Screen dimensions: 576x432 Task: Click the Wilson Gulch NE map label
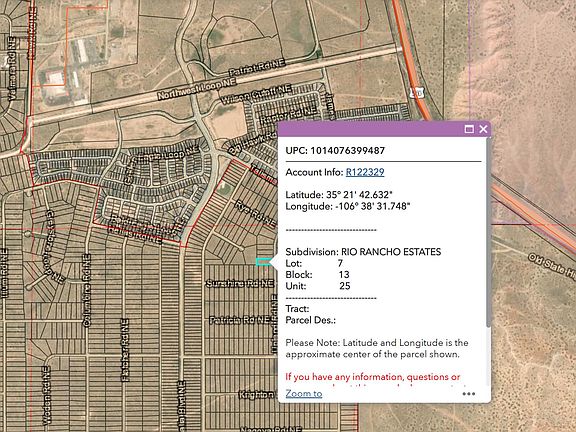256,94
